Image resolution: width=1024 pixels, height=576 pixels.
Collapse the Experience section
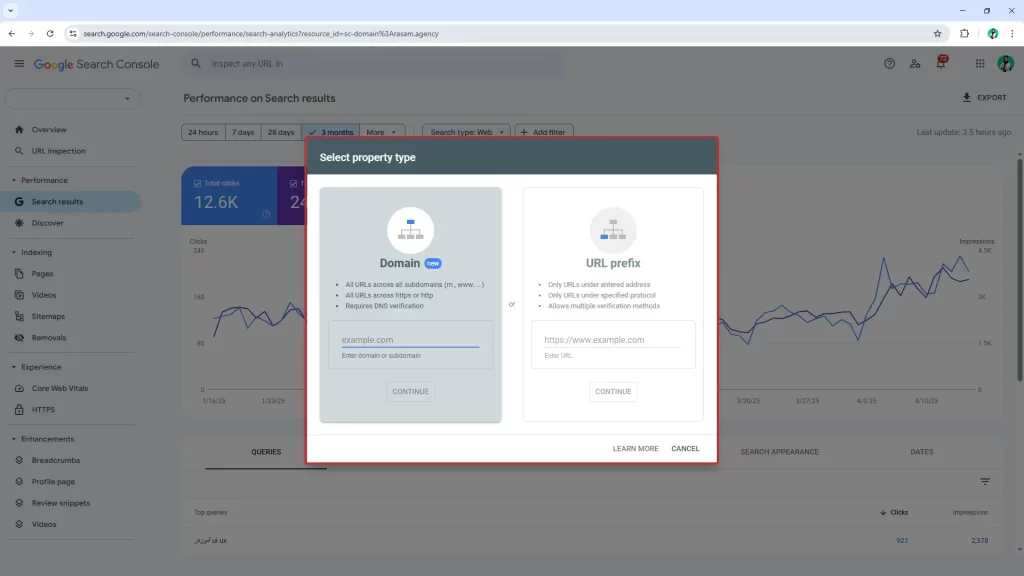[14, 367]
